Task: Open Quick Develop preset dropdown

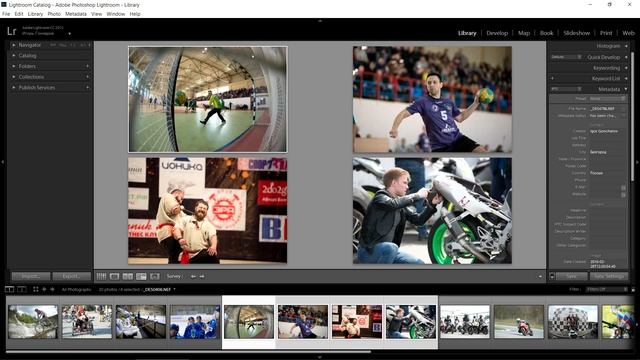Action: [x=566, y=57]
